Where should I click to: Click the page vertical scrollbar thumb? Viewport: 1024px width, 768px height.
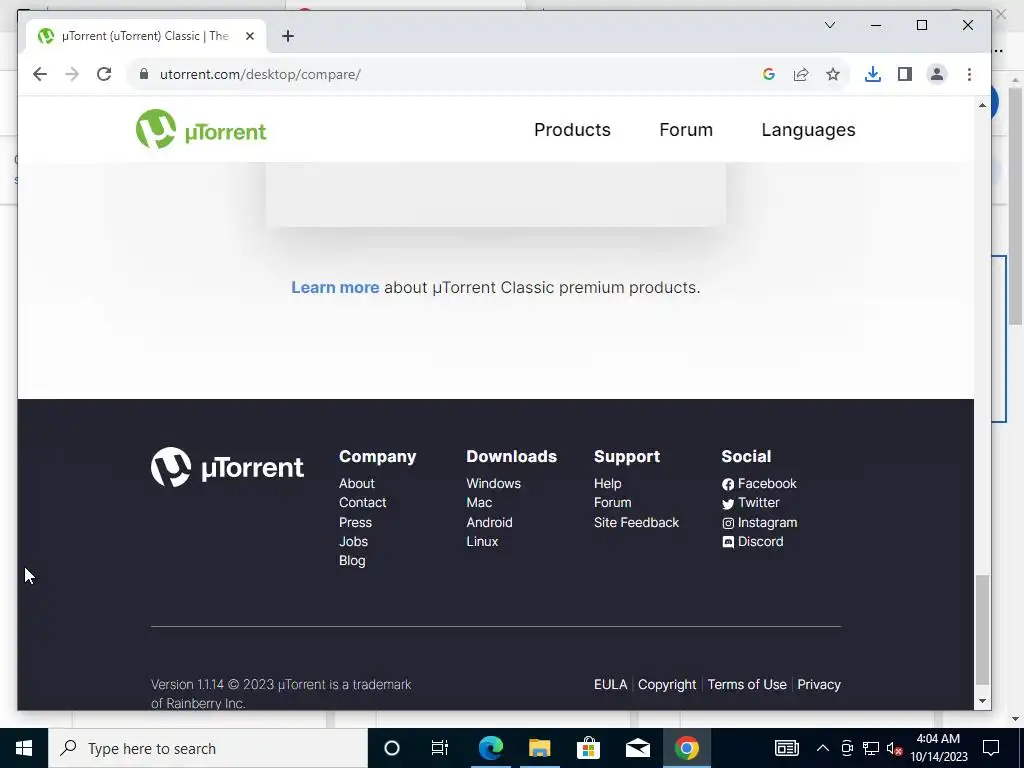pos(982,630)
